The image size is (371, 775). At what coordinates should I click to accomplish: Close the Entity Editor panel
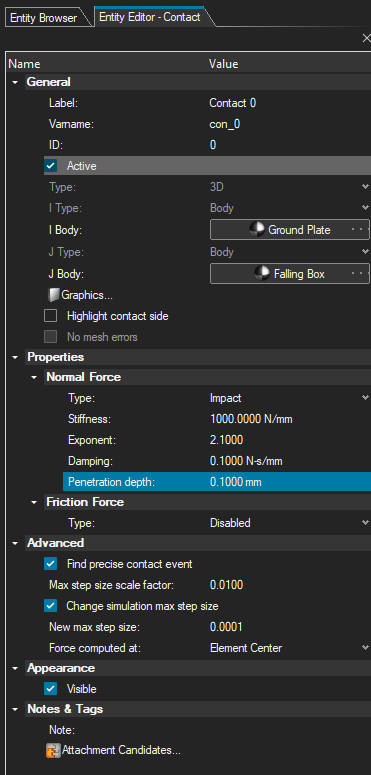coord(366,39)
